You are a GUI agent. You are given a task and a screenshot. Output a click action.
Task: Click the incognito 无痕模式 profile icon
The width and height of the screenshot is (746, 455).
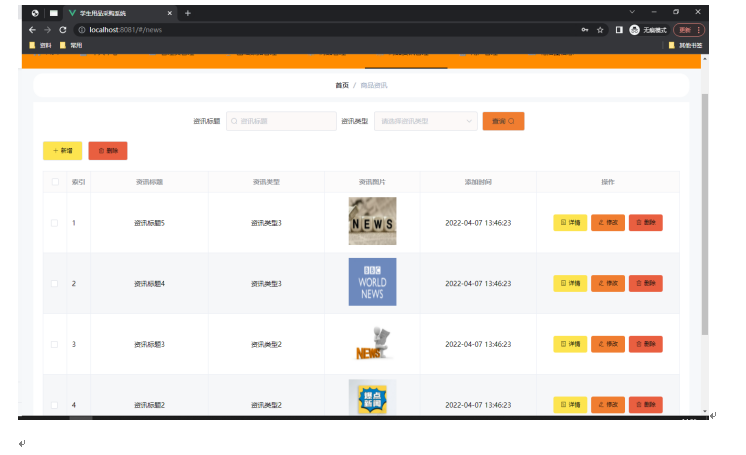click(x=634, y=30)
